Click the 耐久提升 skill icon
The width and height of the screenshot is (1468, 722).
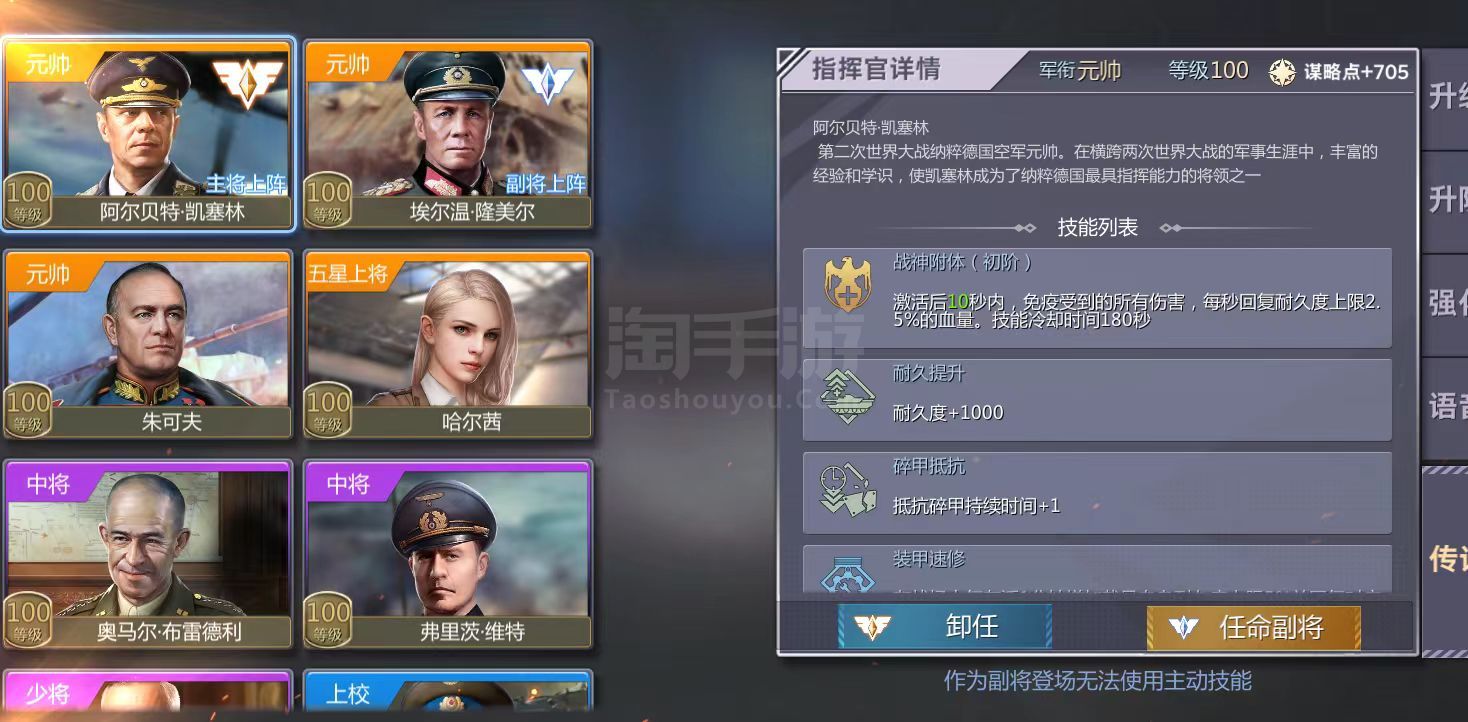(847, 397)
